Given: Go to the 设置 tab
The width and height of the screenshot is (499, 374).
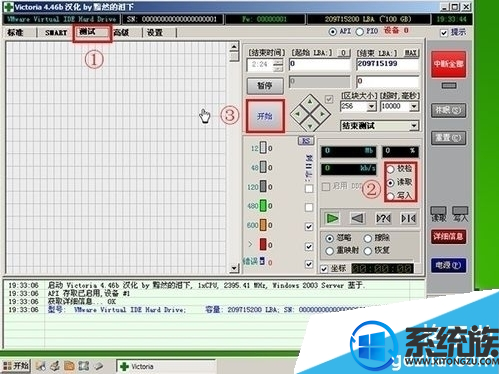Looking at the screenshot, I should coord(155,32).
